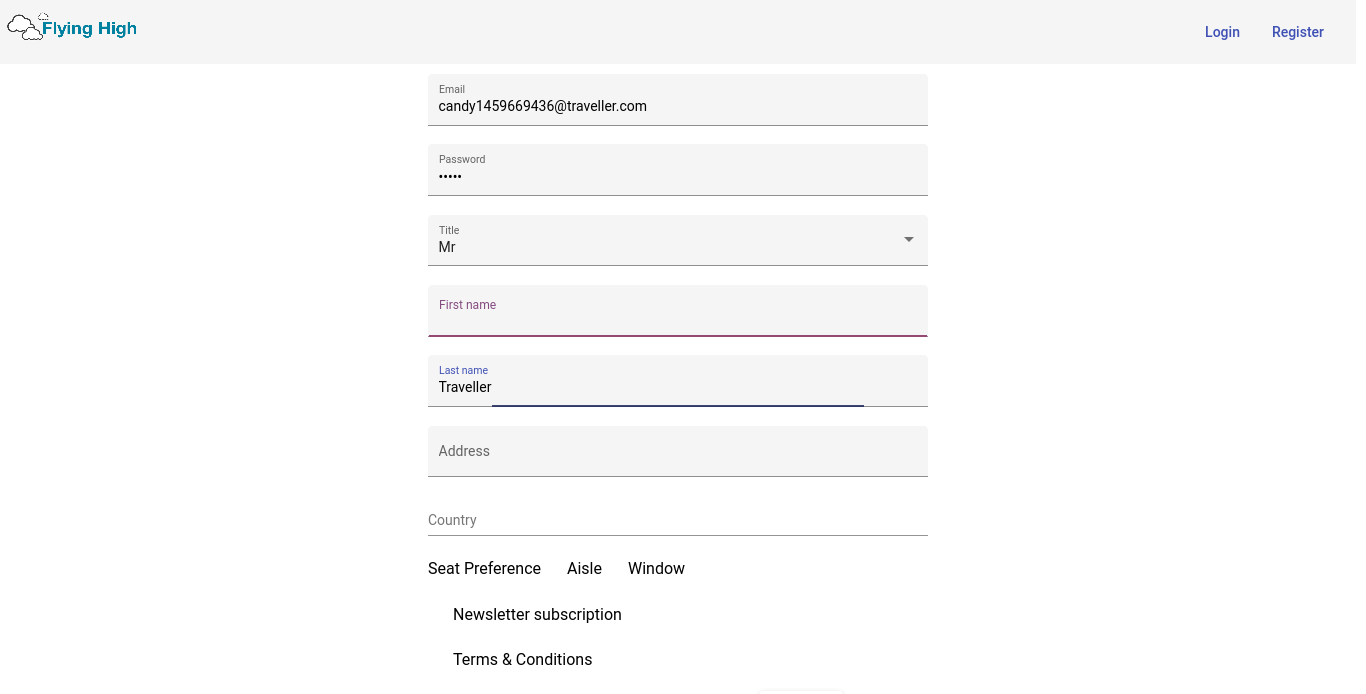Click the Flying High cloud logo
Image resolution: width=1366 pixels, height=694 pixels.
click(x=72, y=27)
